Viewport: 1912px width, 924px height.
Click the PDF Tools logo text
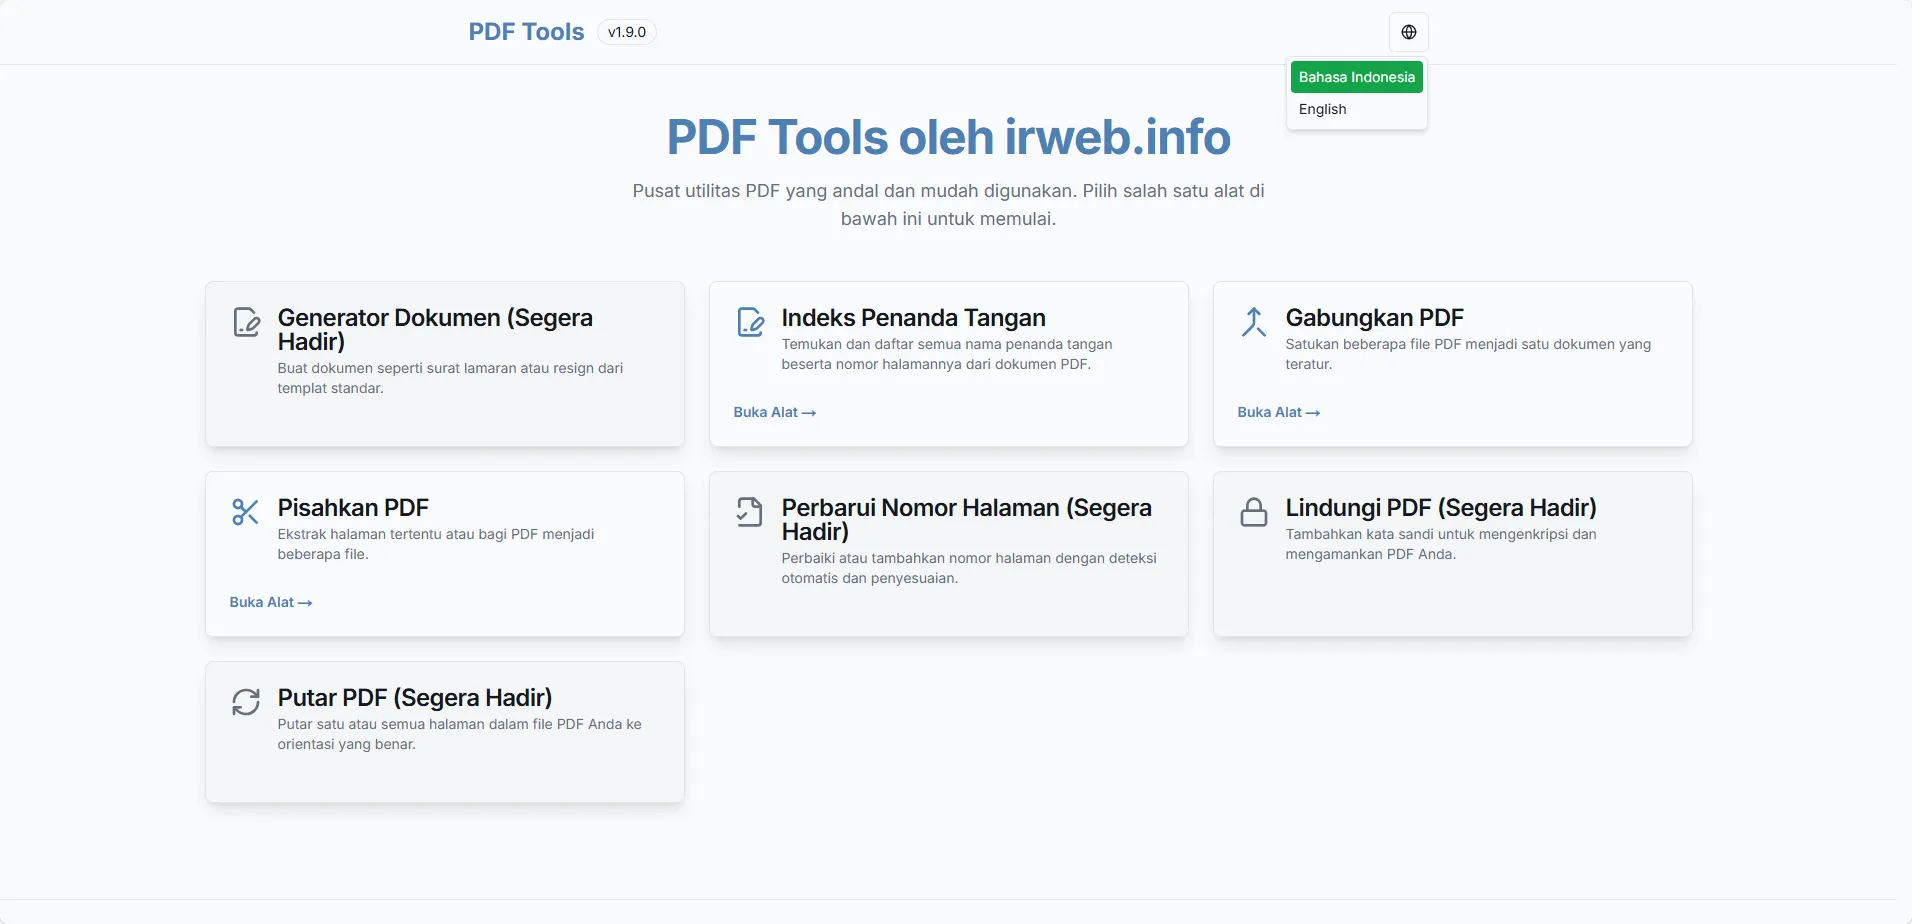coord(525,31)
